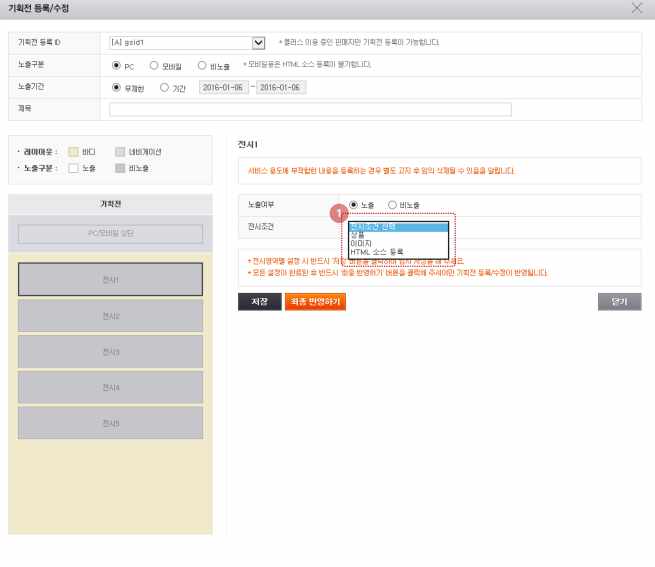Screen dimensions: 655x567
Task: Click the red numbered marker 1
Action: point(339,213)
